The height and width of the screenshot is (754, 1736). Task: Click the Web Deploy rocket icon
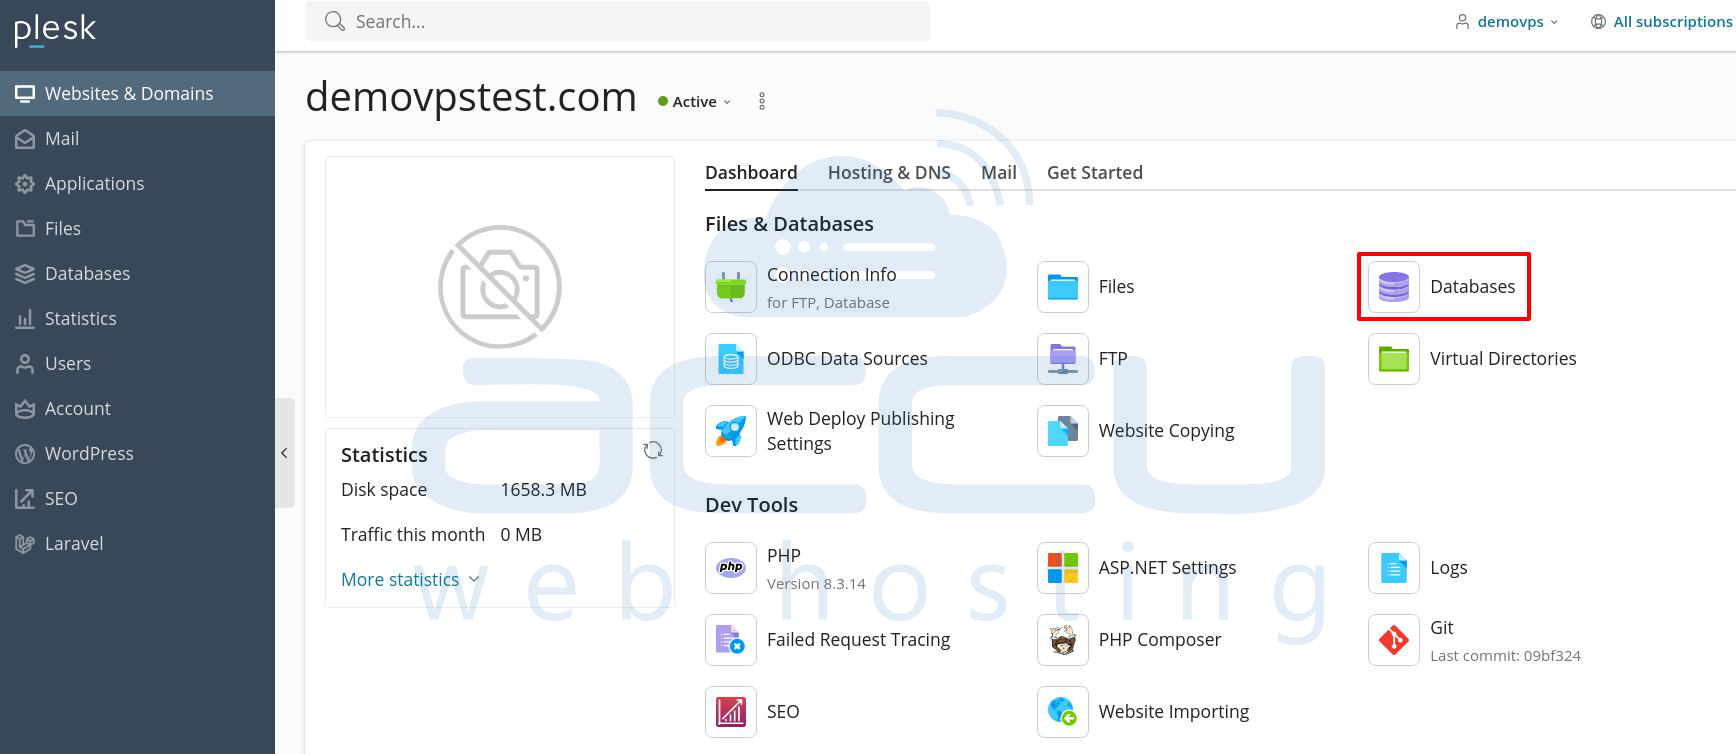(x=731, y=431)
